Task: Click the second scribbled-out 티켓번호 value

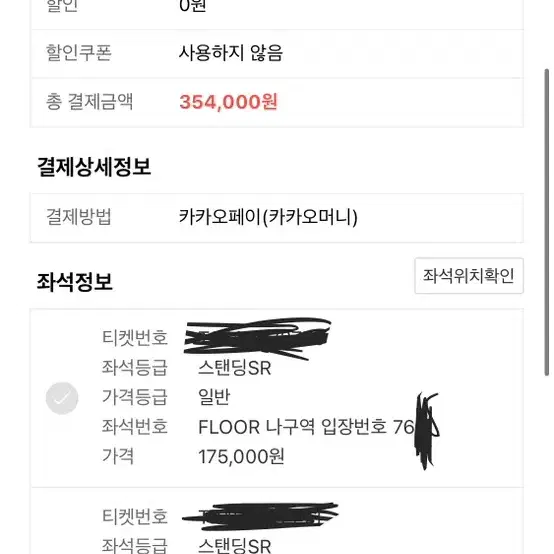Action: 260,517
